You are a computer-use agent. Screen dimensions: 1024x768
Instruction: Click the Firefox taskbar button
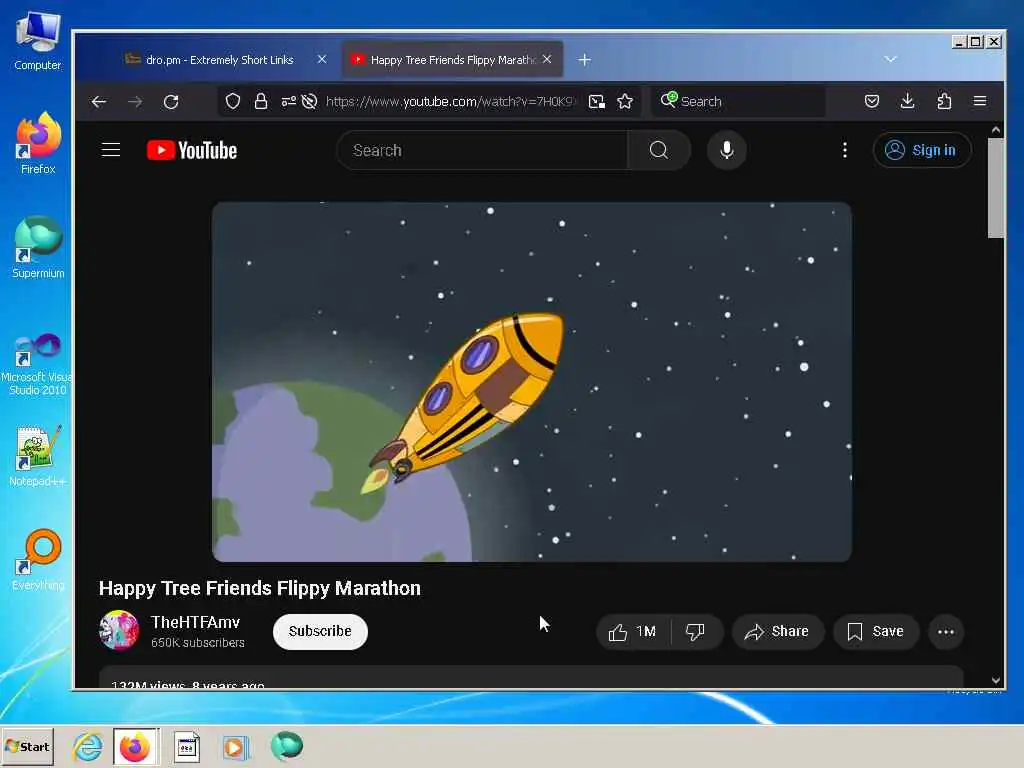135,746
